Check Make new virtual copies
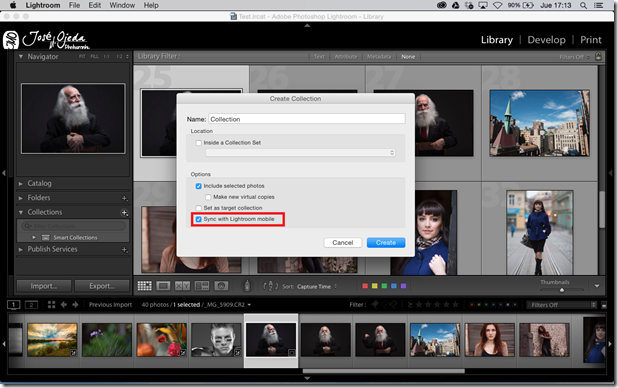Screen dimensions: 618x388 pyautogui.click(x=208, y=197)
